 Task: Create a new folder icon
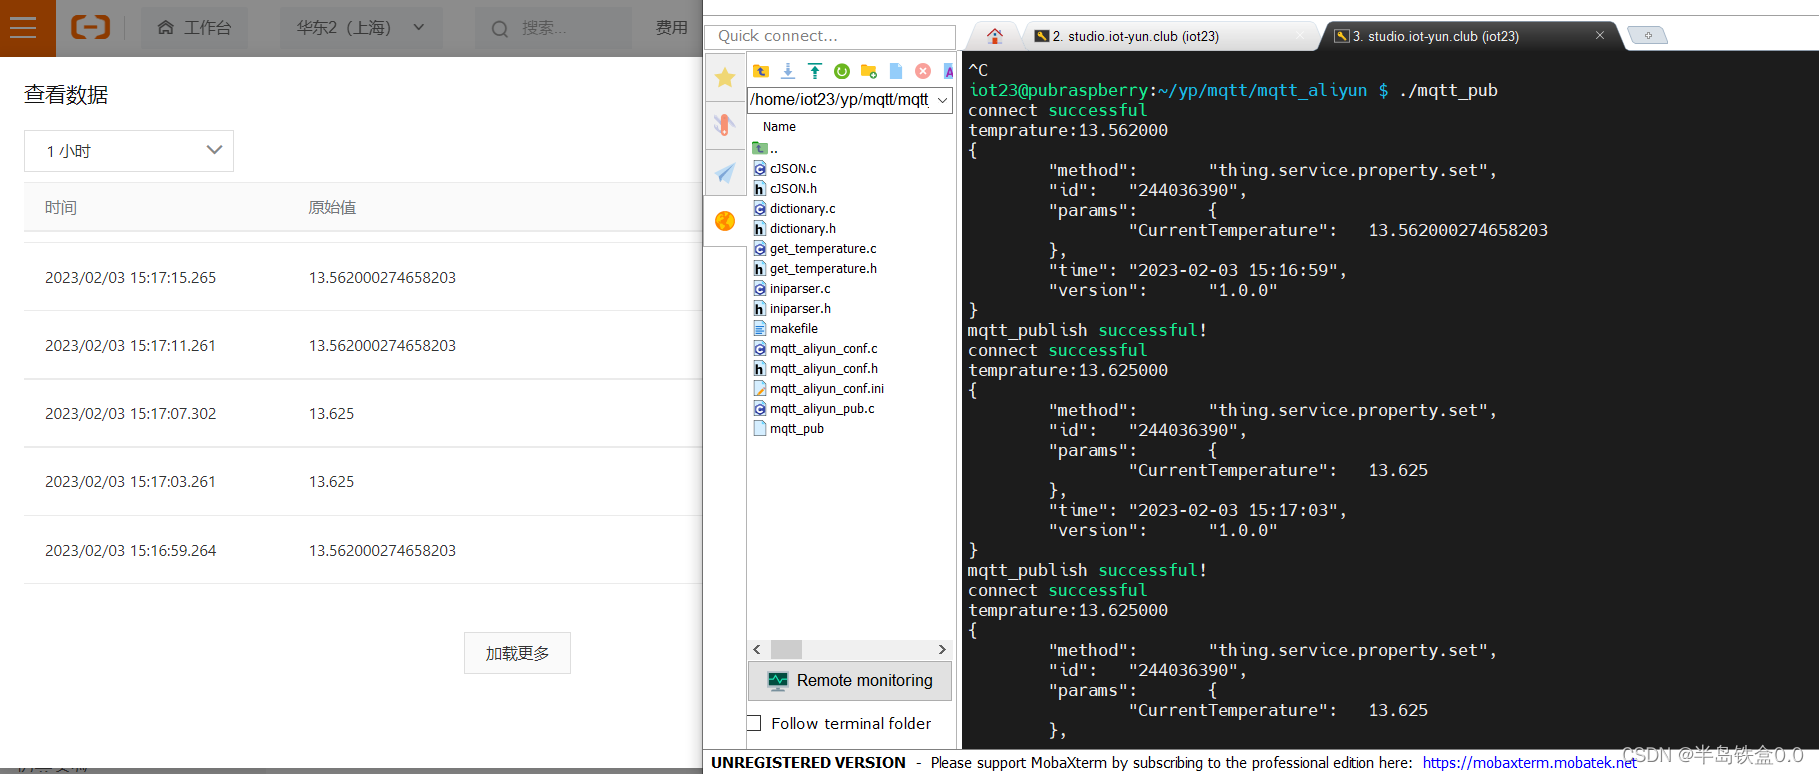[x=869, y=71]
